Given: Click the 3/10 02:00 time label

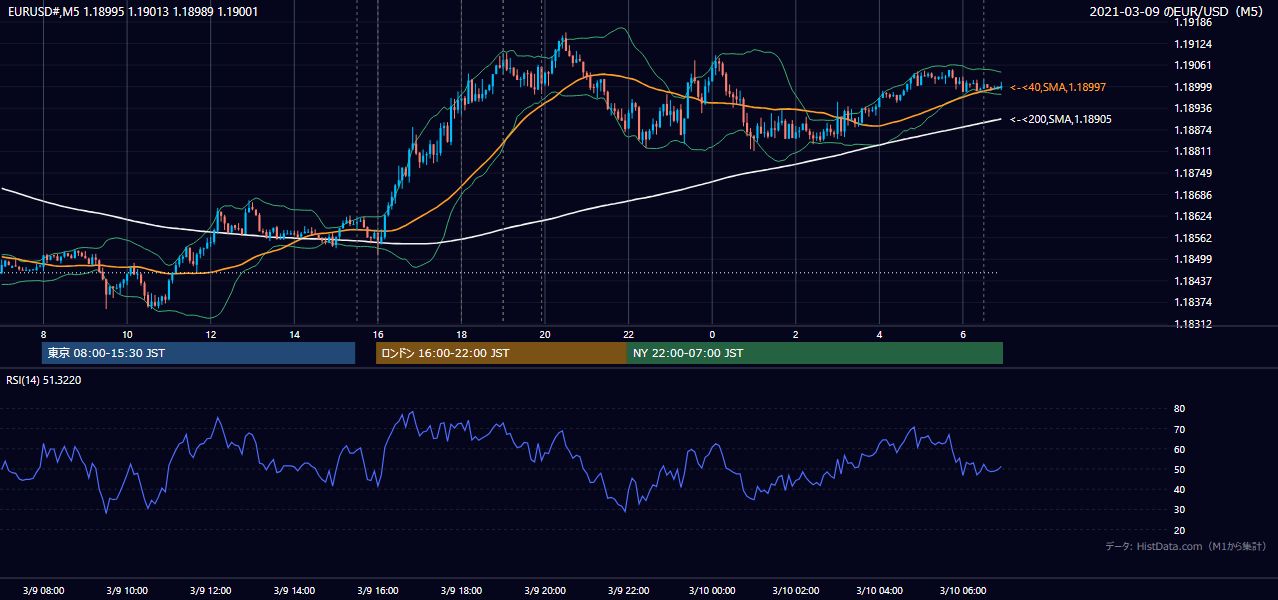Looking at the screenshot, I should 796,591.
